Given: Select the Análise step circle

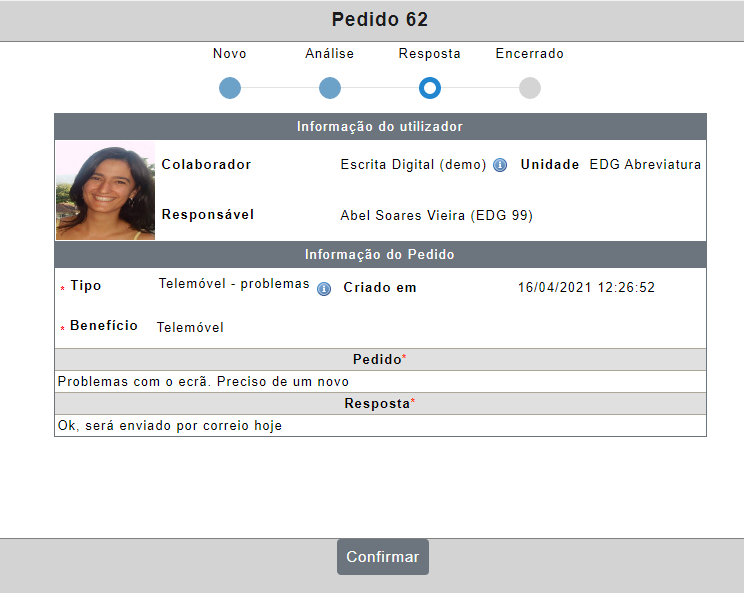Looking at the screenshot, I should (x=330, y=88).
